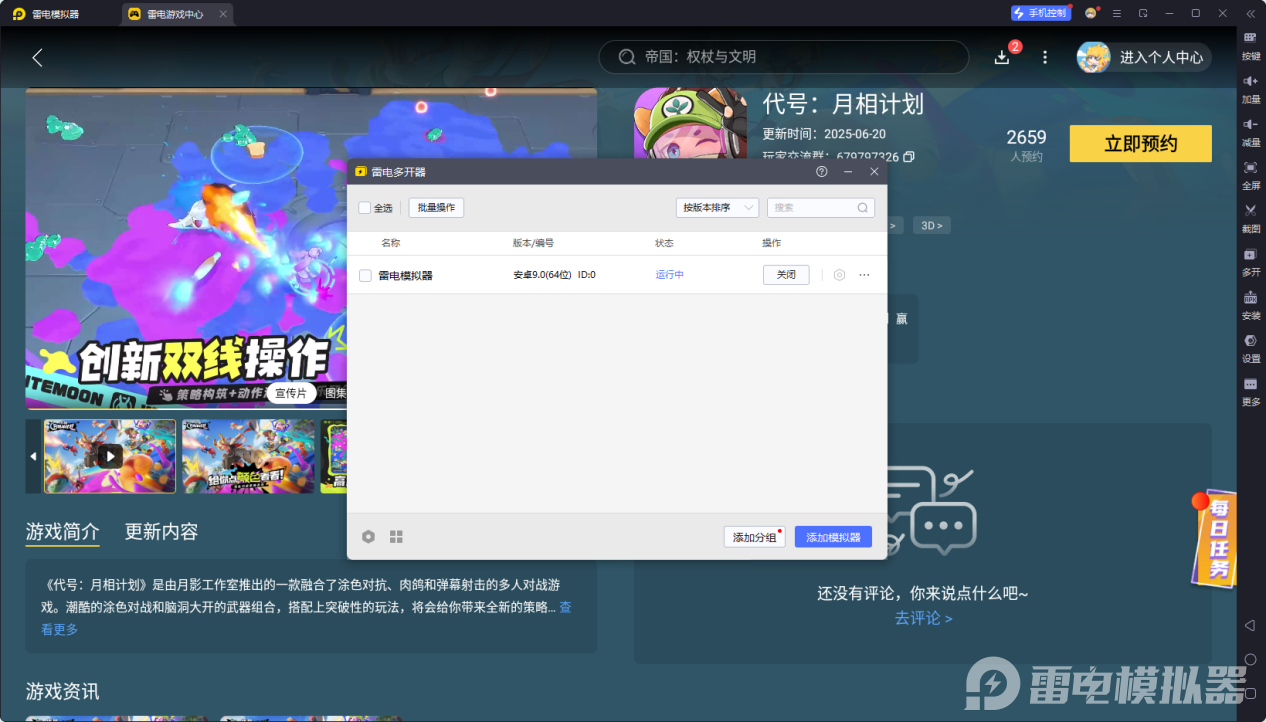Open the downloads icon with badge 2

pos(1002,57)
